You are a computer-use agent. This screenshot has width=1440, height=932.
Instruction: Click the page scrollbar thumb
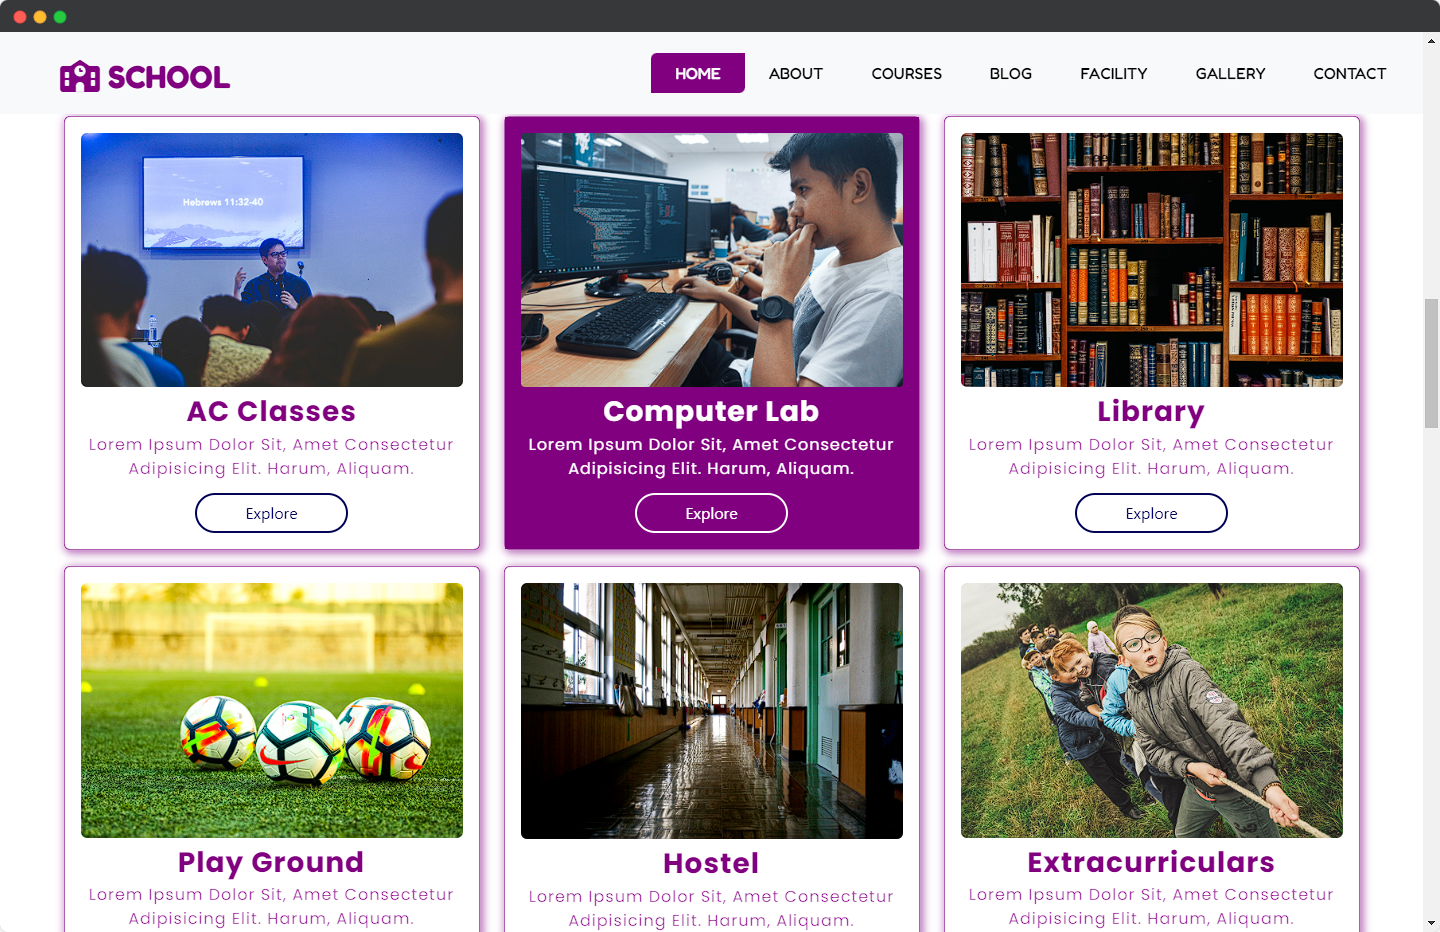(x=1431, y=363)
